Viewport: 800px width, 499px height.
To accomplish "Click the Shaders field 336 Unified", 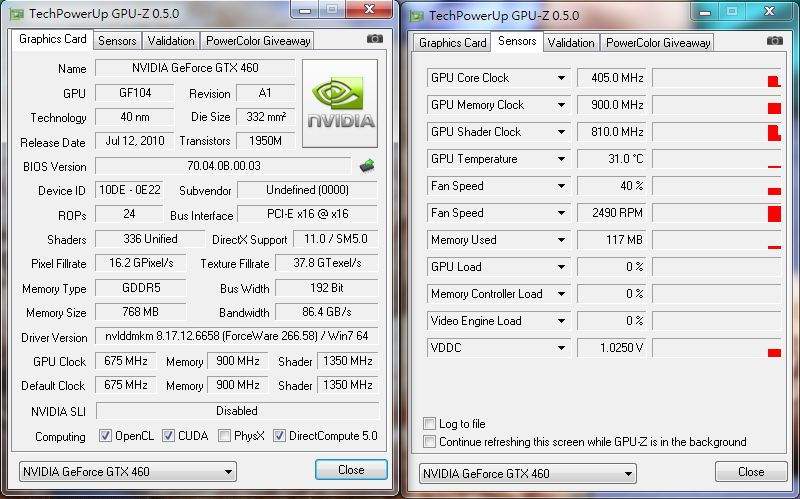I will [150, 239].
